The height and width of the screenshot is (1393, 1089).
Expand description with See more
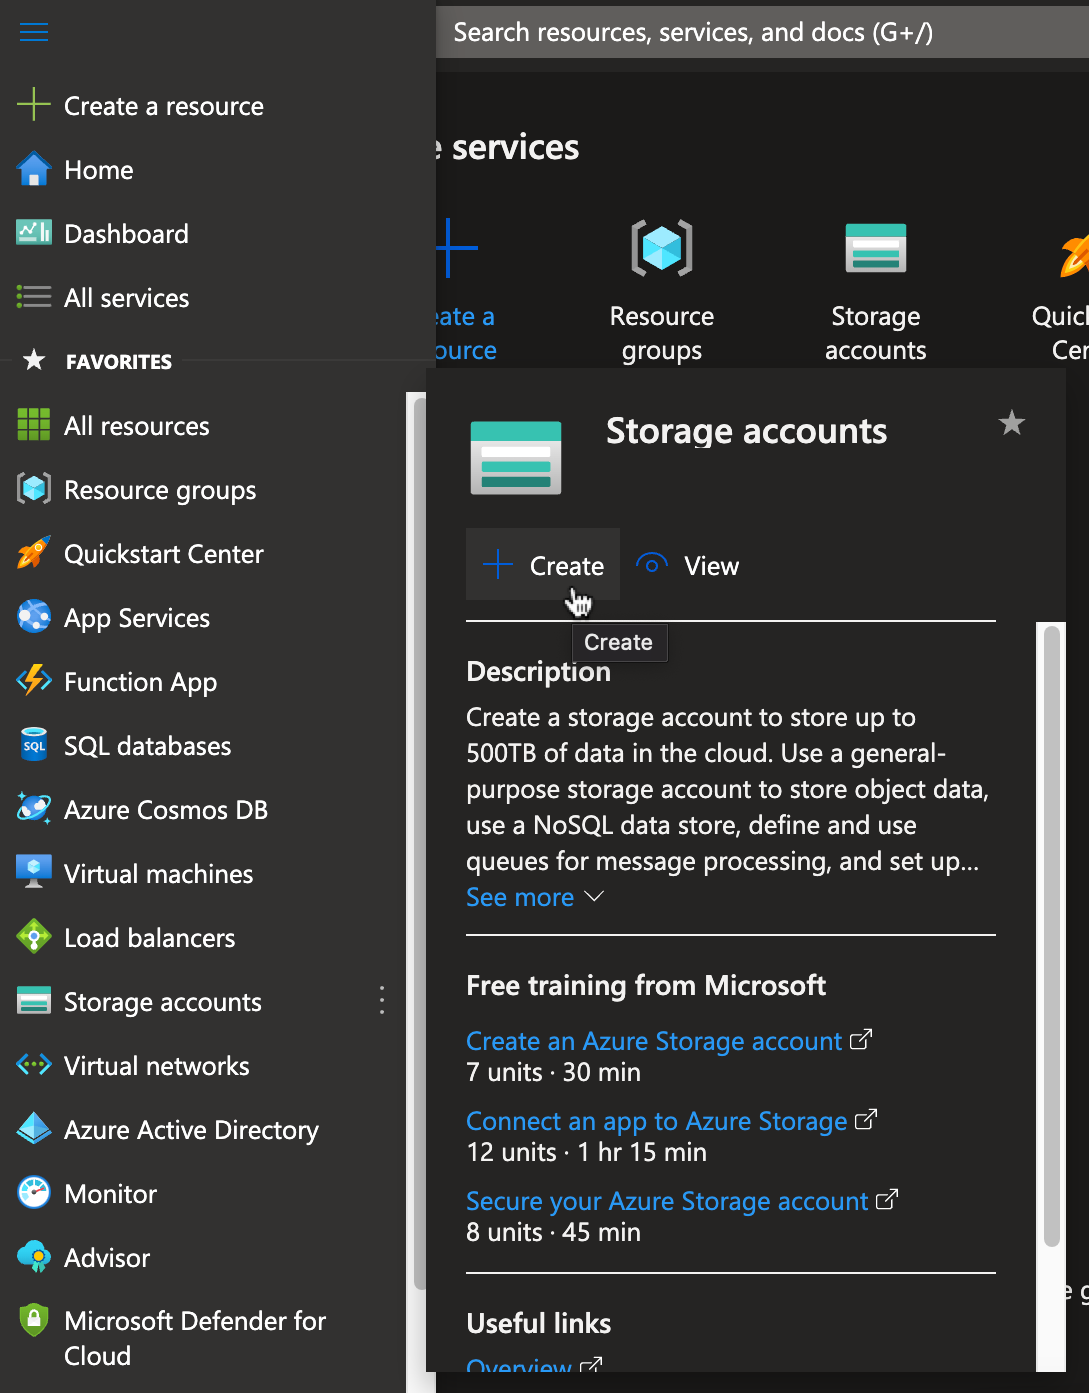click(535, 897)
